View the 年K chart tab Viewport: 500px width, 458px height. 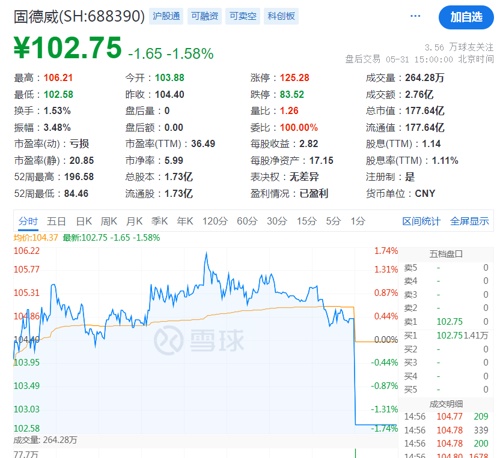[x=185, y=221]
